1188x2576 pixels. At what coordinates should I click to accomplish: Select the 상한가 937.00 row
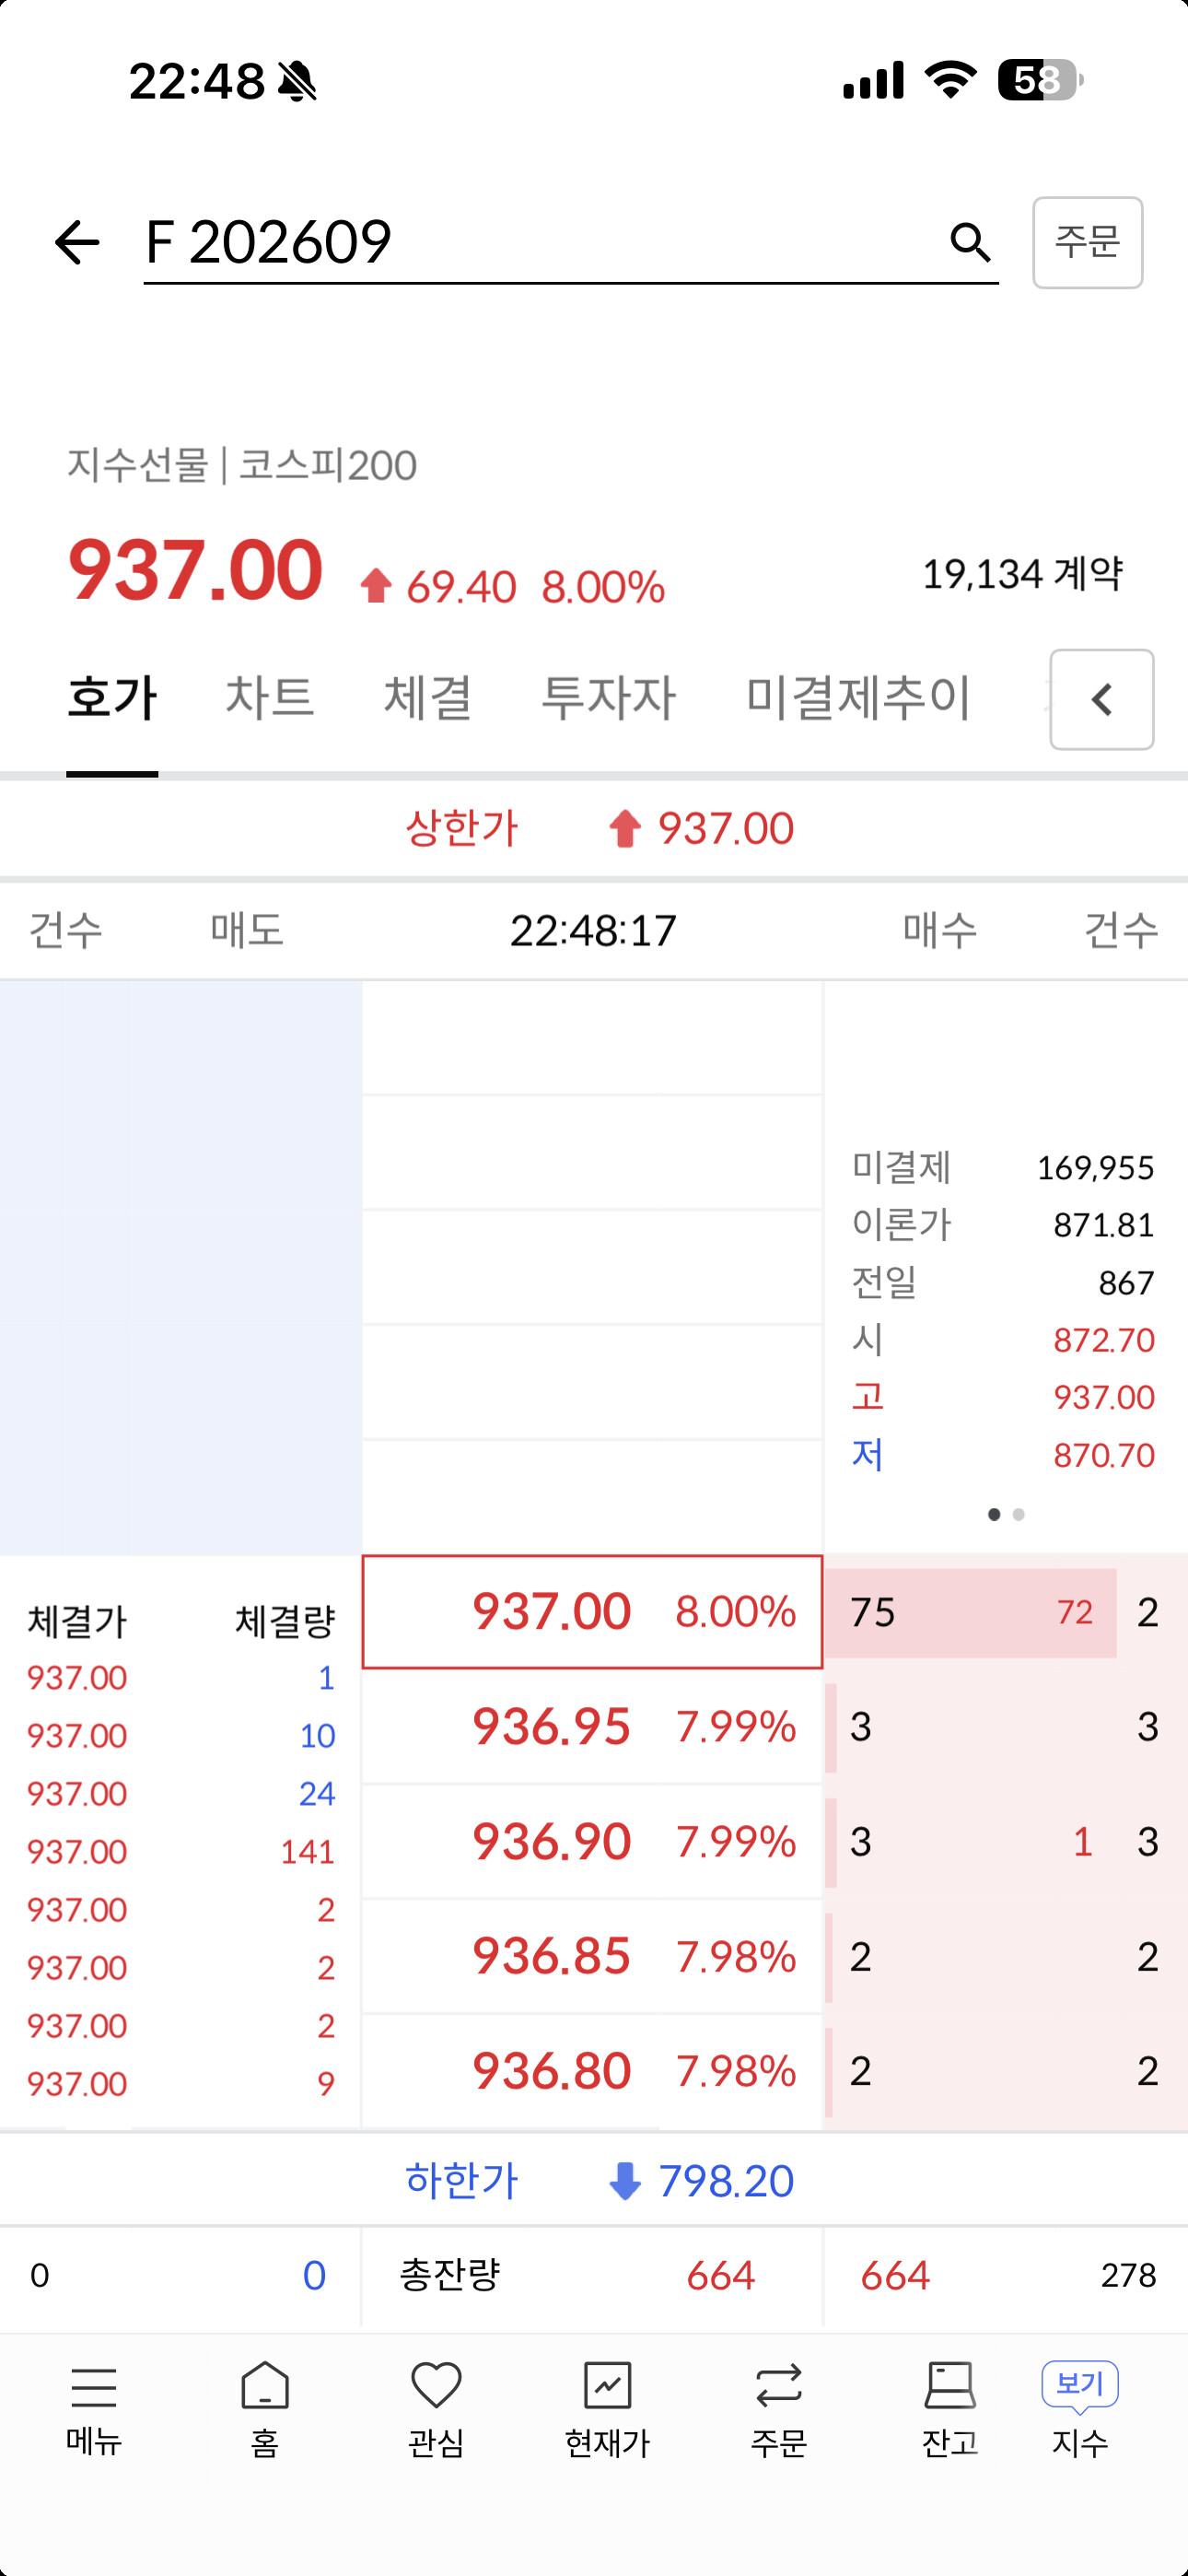point(594,828)
